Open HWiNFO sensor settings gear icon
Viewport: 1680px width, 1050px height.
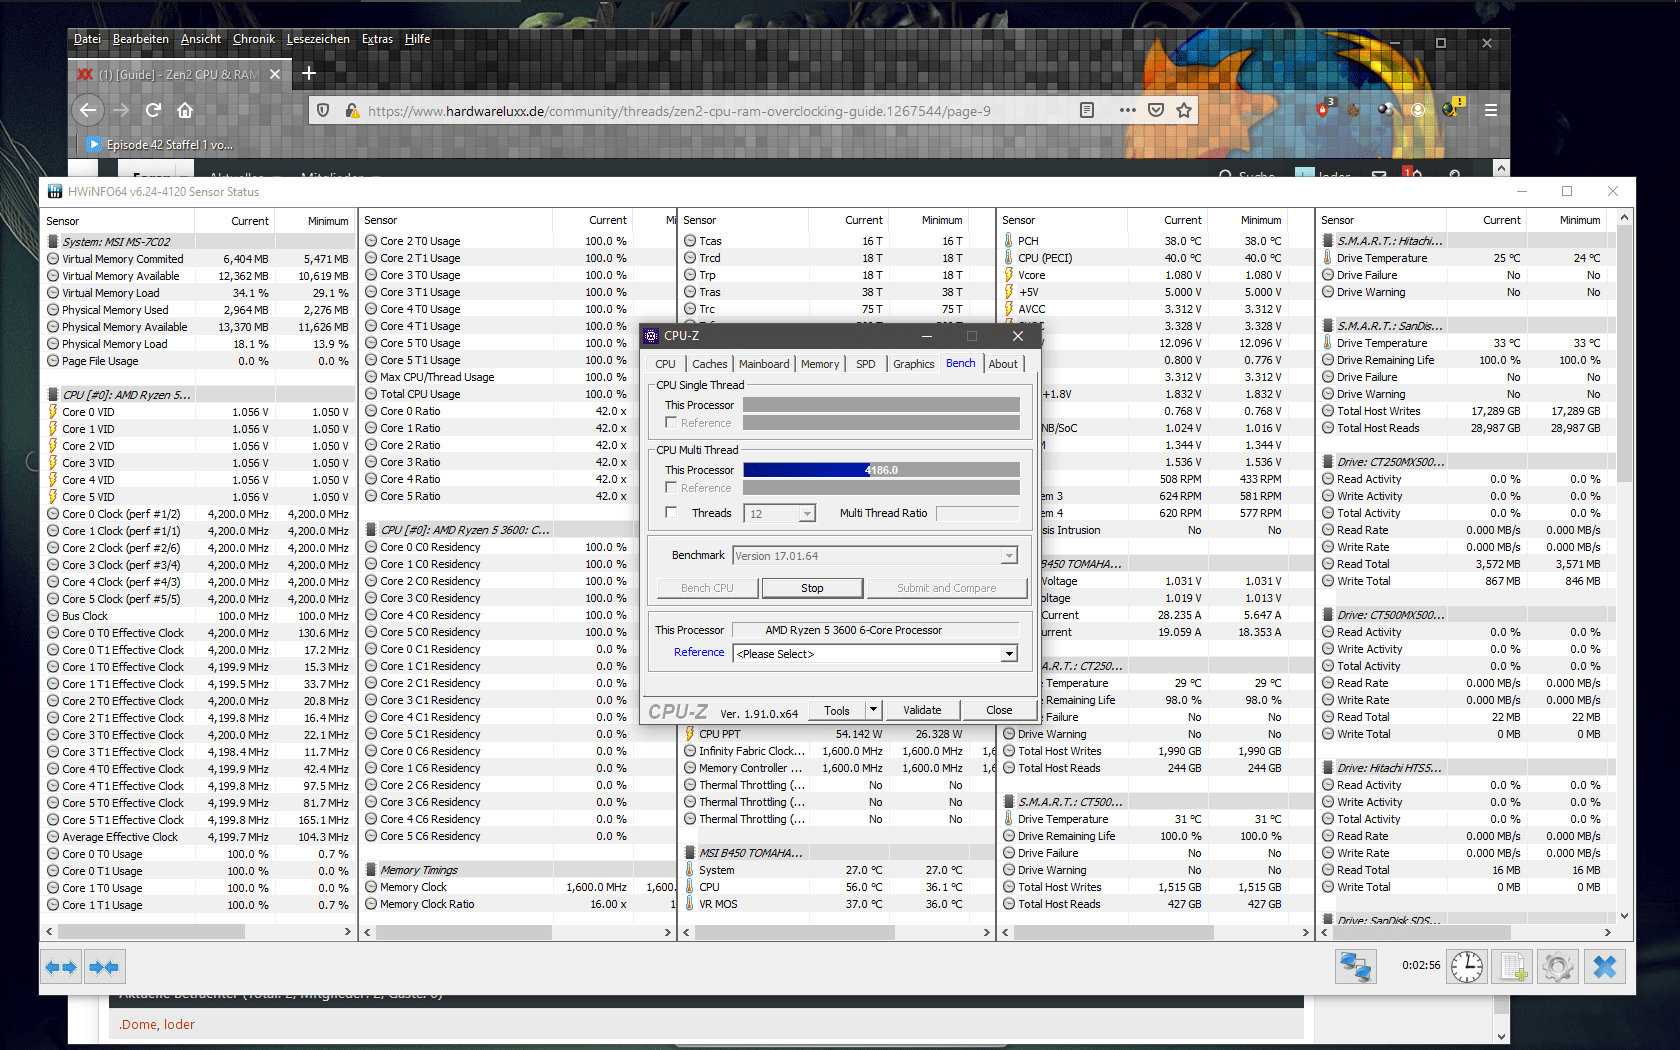(1557, 967)
